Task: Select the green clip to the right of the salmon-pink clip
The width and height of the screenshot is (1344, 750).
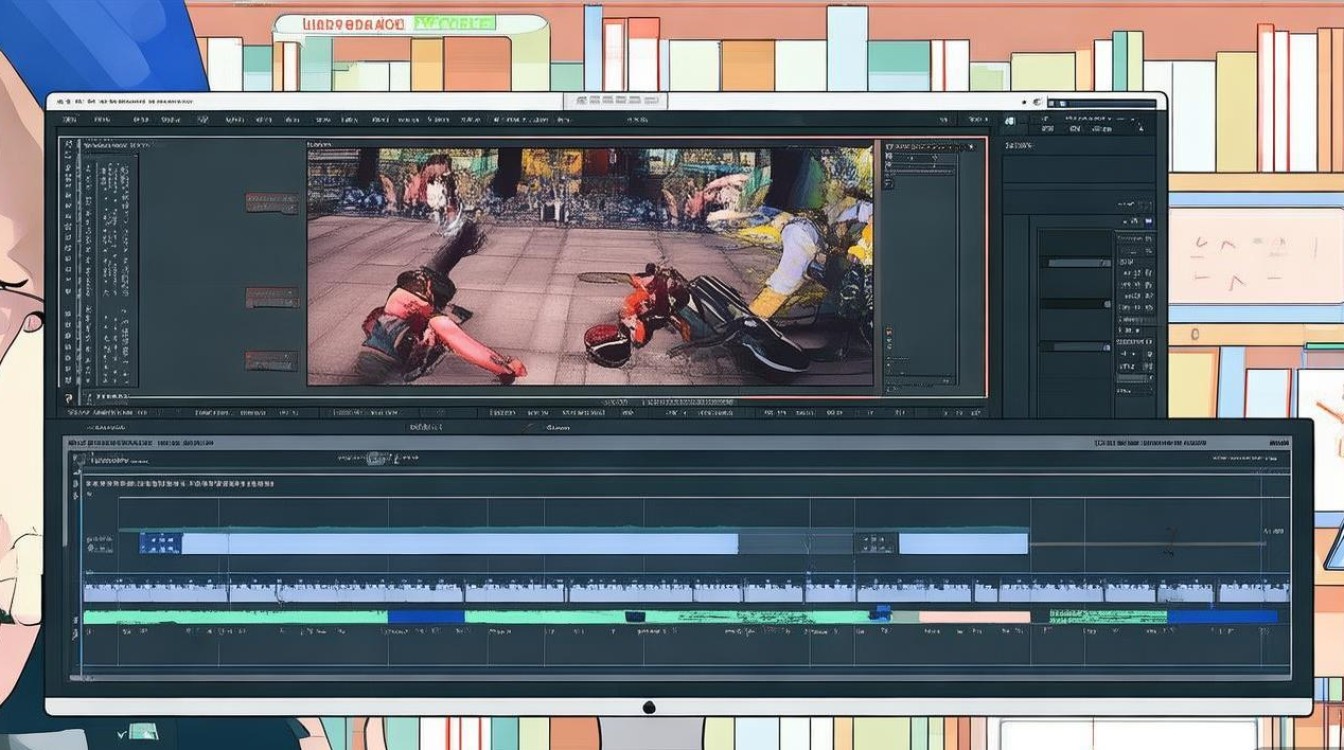Action: pos(1107,617)
